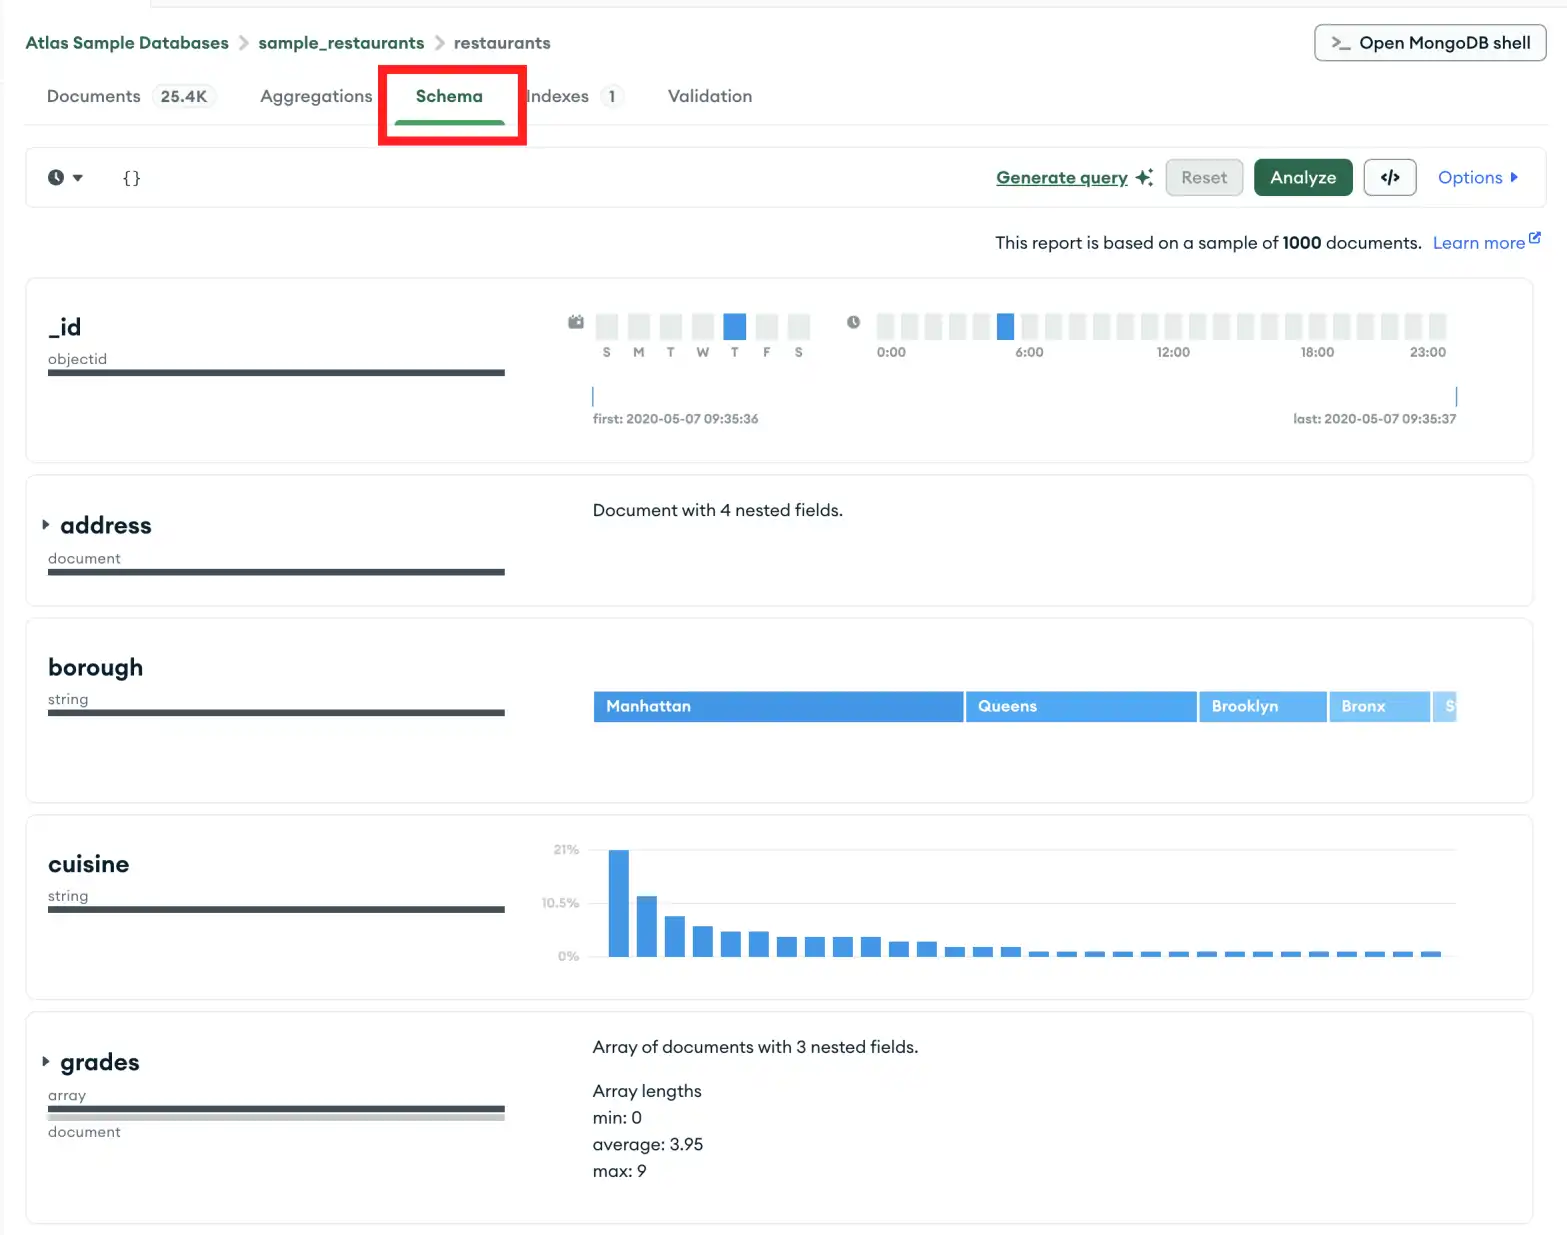Click the tallest cuisine histogram bar

(619, 903)
